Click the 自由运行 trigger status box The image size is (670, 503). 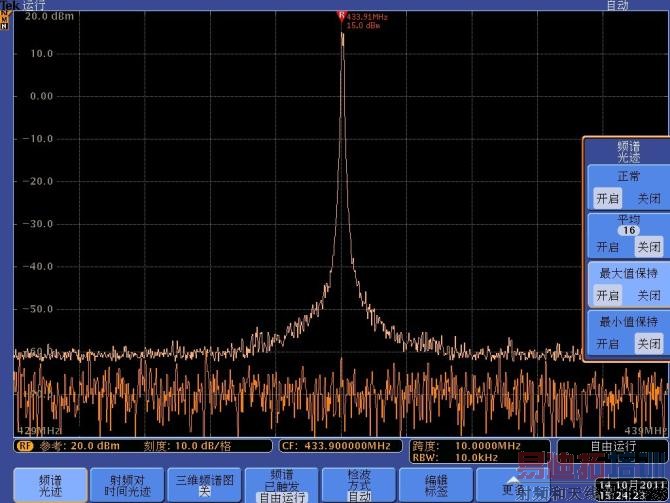tap(613, 446)
